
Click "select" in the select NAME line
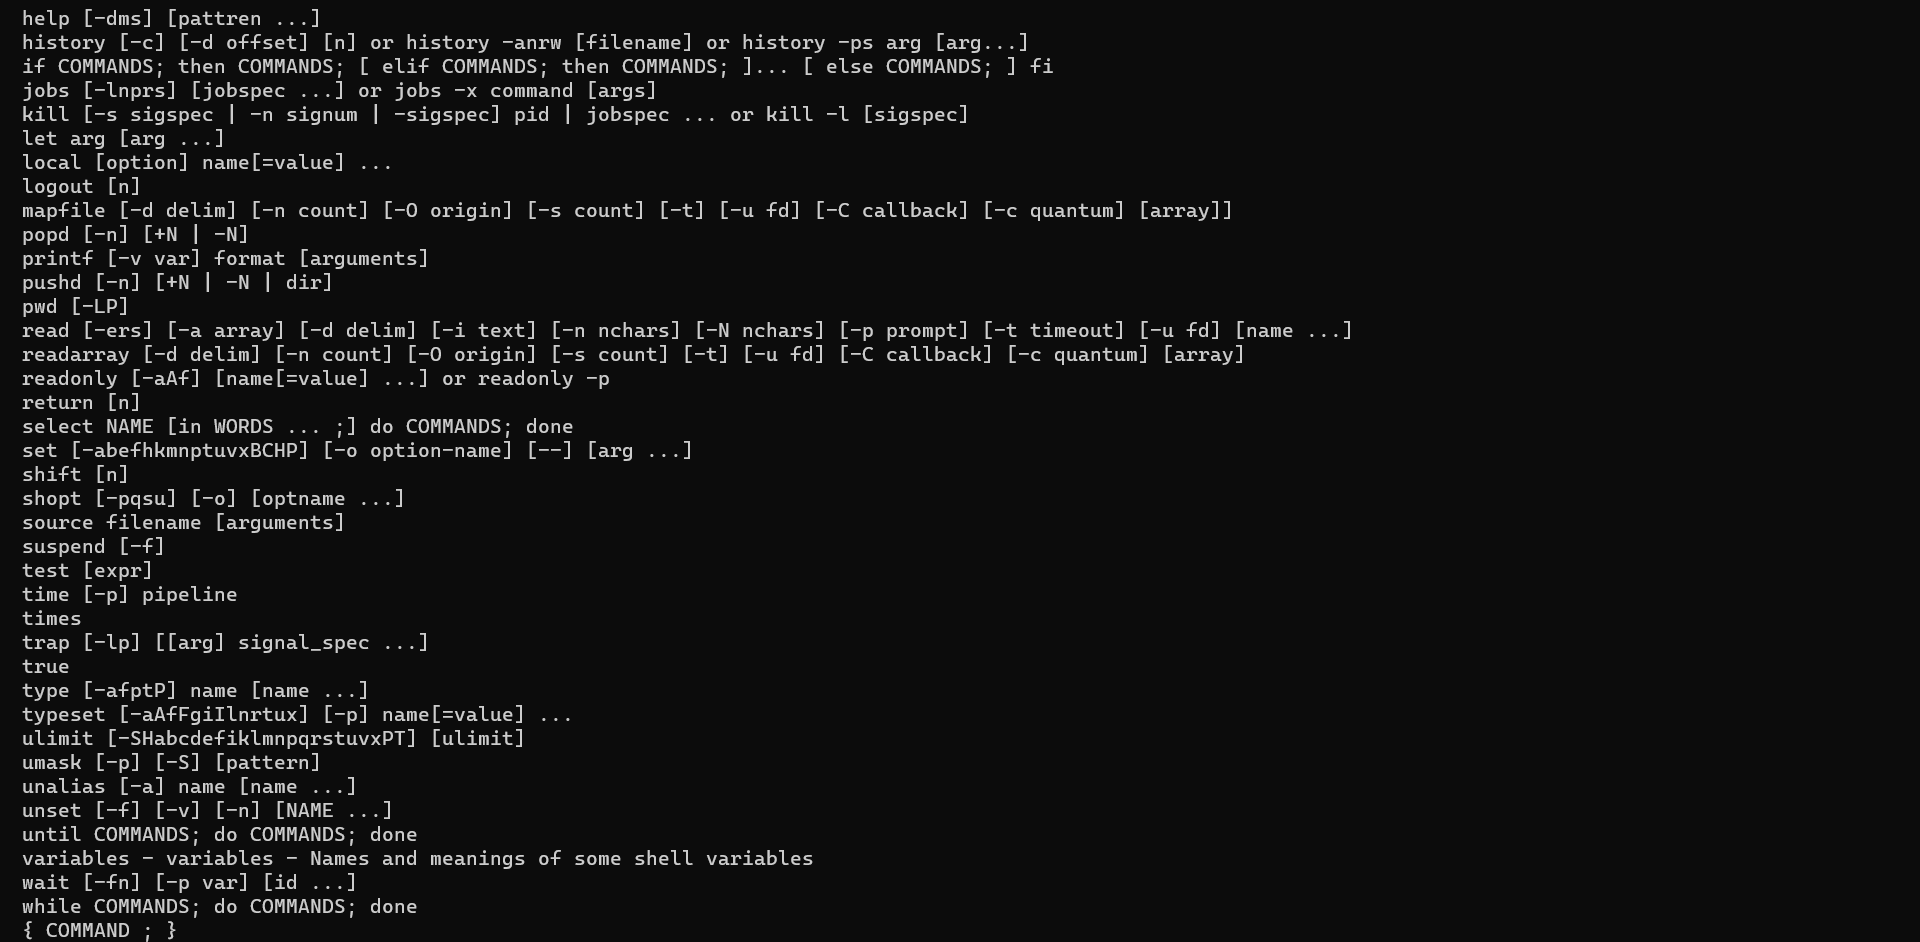coord(57,427)
